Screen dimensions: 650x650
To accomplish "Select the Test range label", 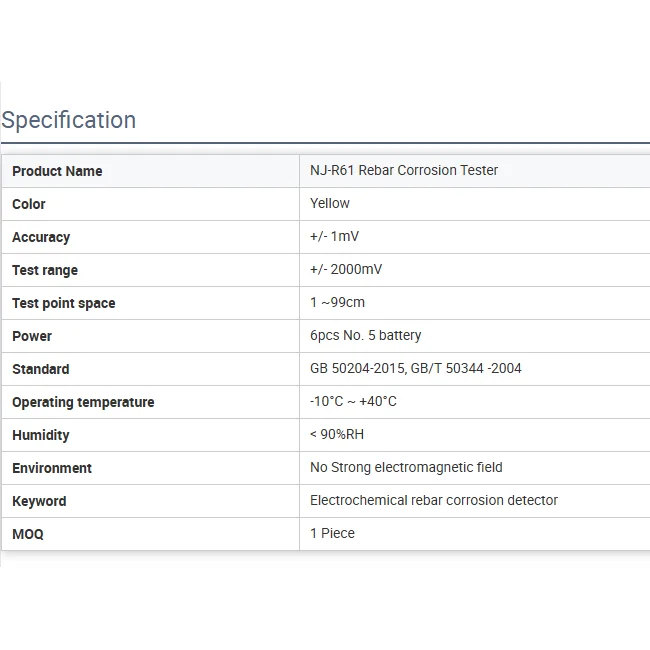I will (x=45, y=270).
